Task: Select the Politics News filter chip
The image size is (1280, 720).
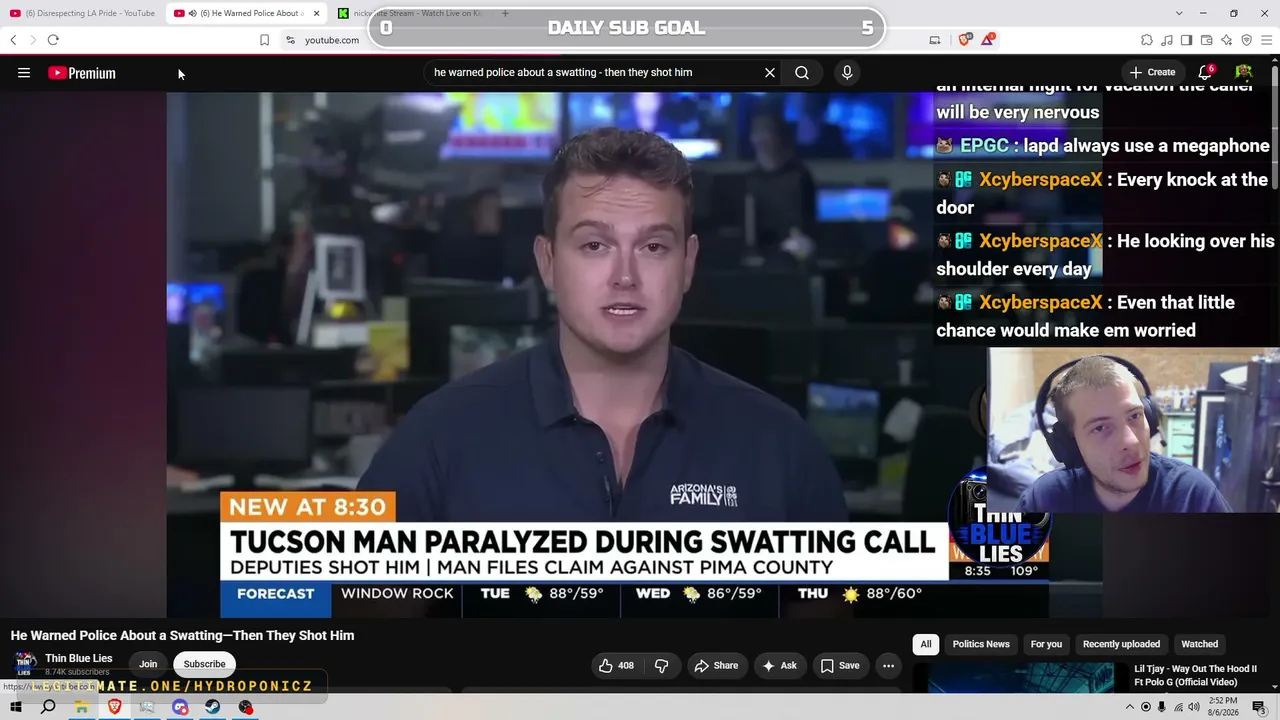Action: click(x=981, y=644)
